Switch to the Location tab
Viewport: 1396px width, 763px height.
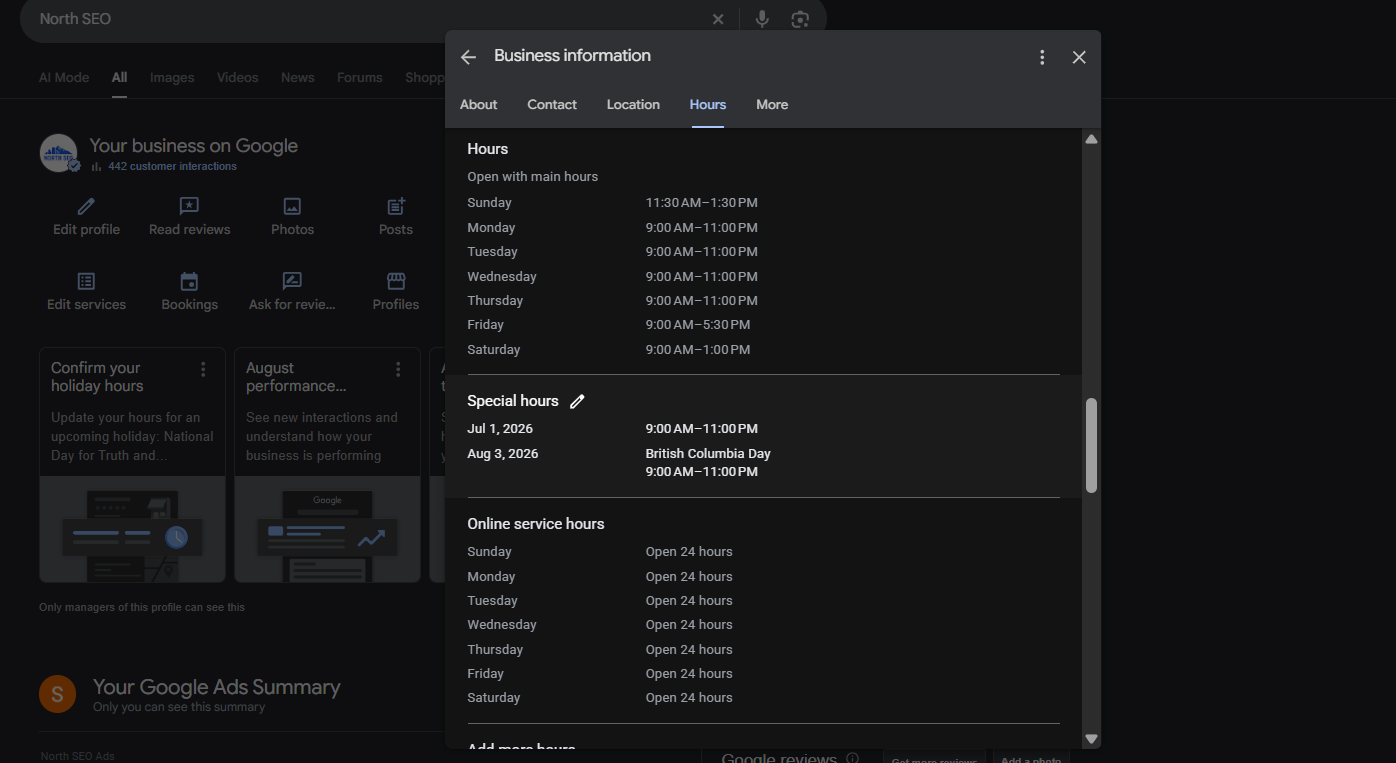(x=633, y=105)
